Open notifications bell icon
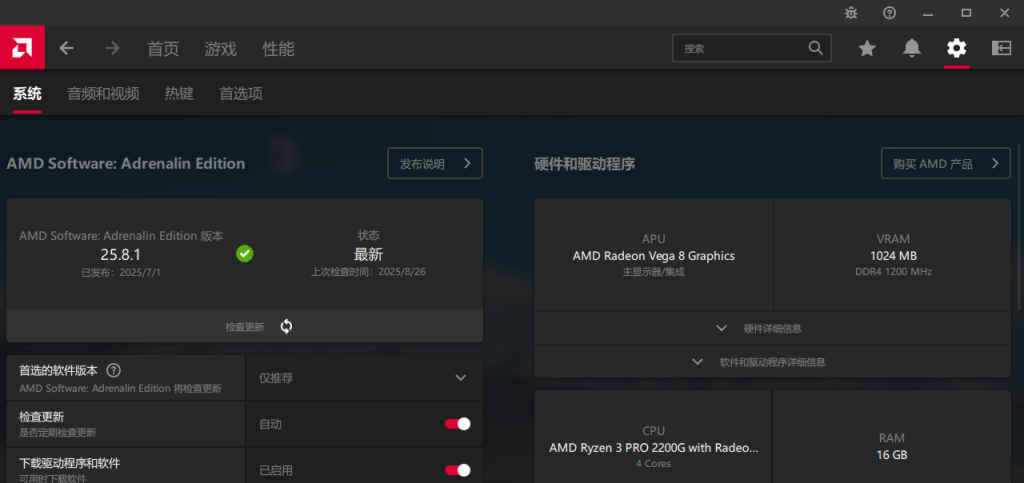Screen dimensions: 1024x483 click(912, 48)
